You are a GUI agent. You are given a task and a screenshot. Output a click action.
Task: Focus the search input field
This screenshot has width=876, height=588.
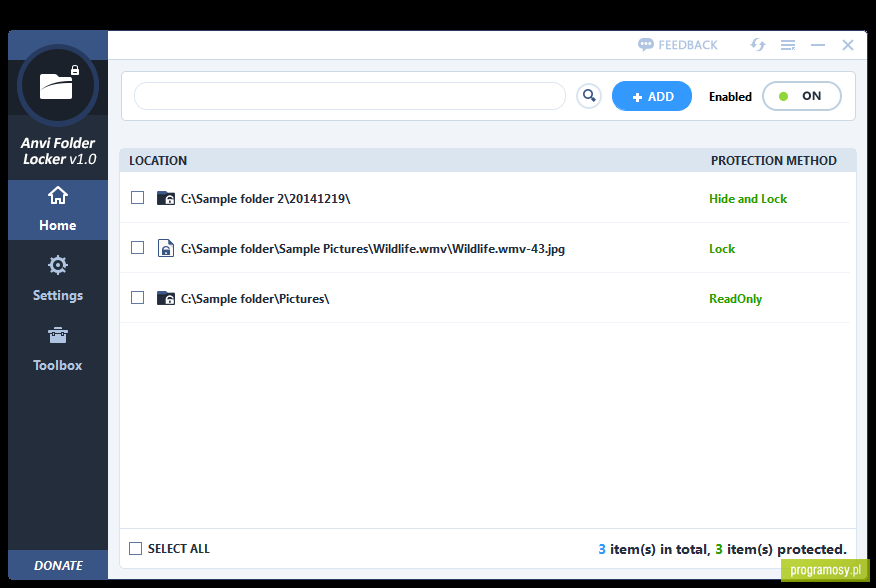tap(350, 96)
